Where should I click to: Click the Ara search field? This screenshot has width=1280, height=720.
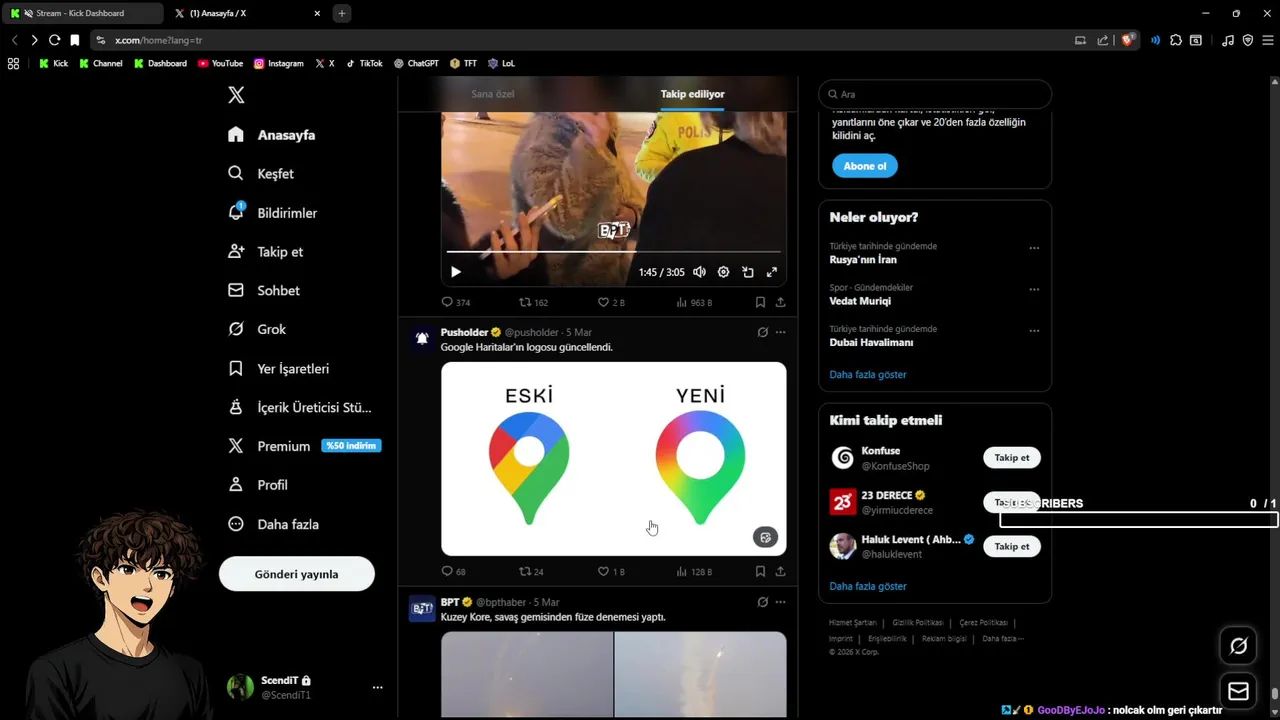click(x=935, y=94)
